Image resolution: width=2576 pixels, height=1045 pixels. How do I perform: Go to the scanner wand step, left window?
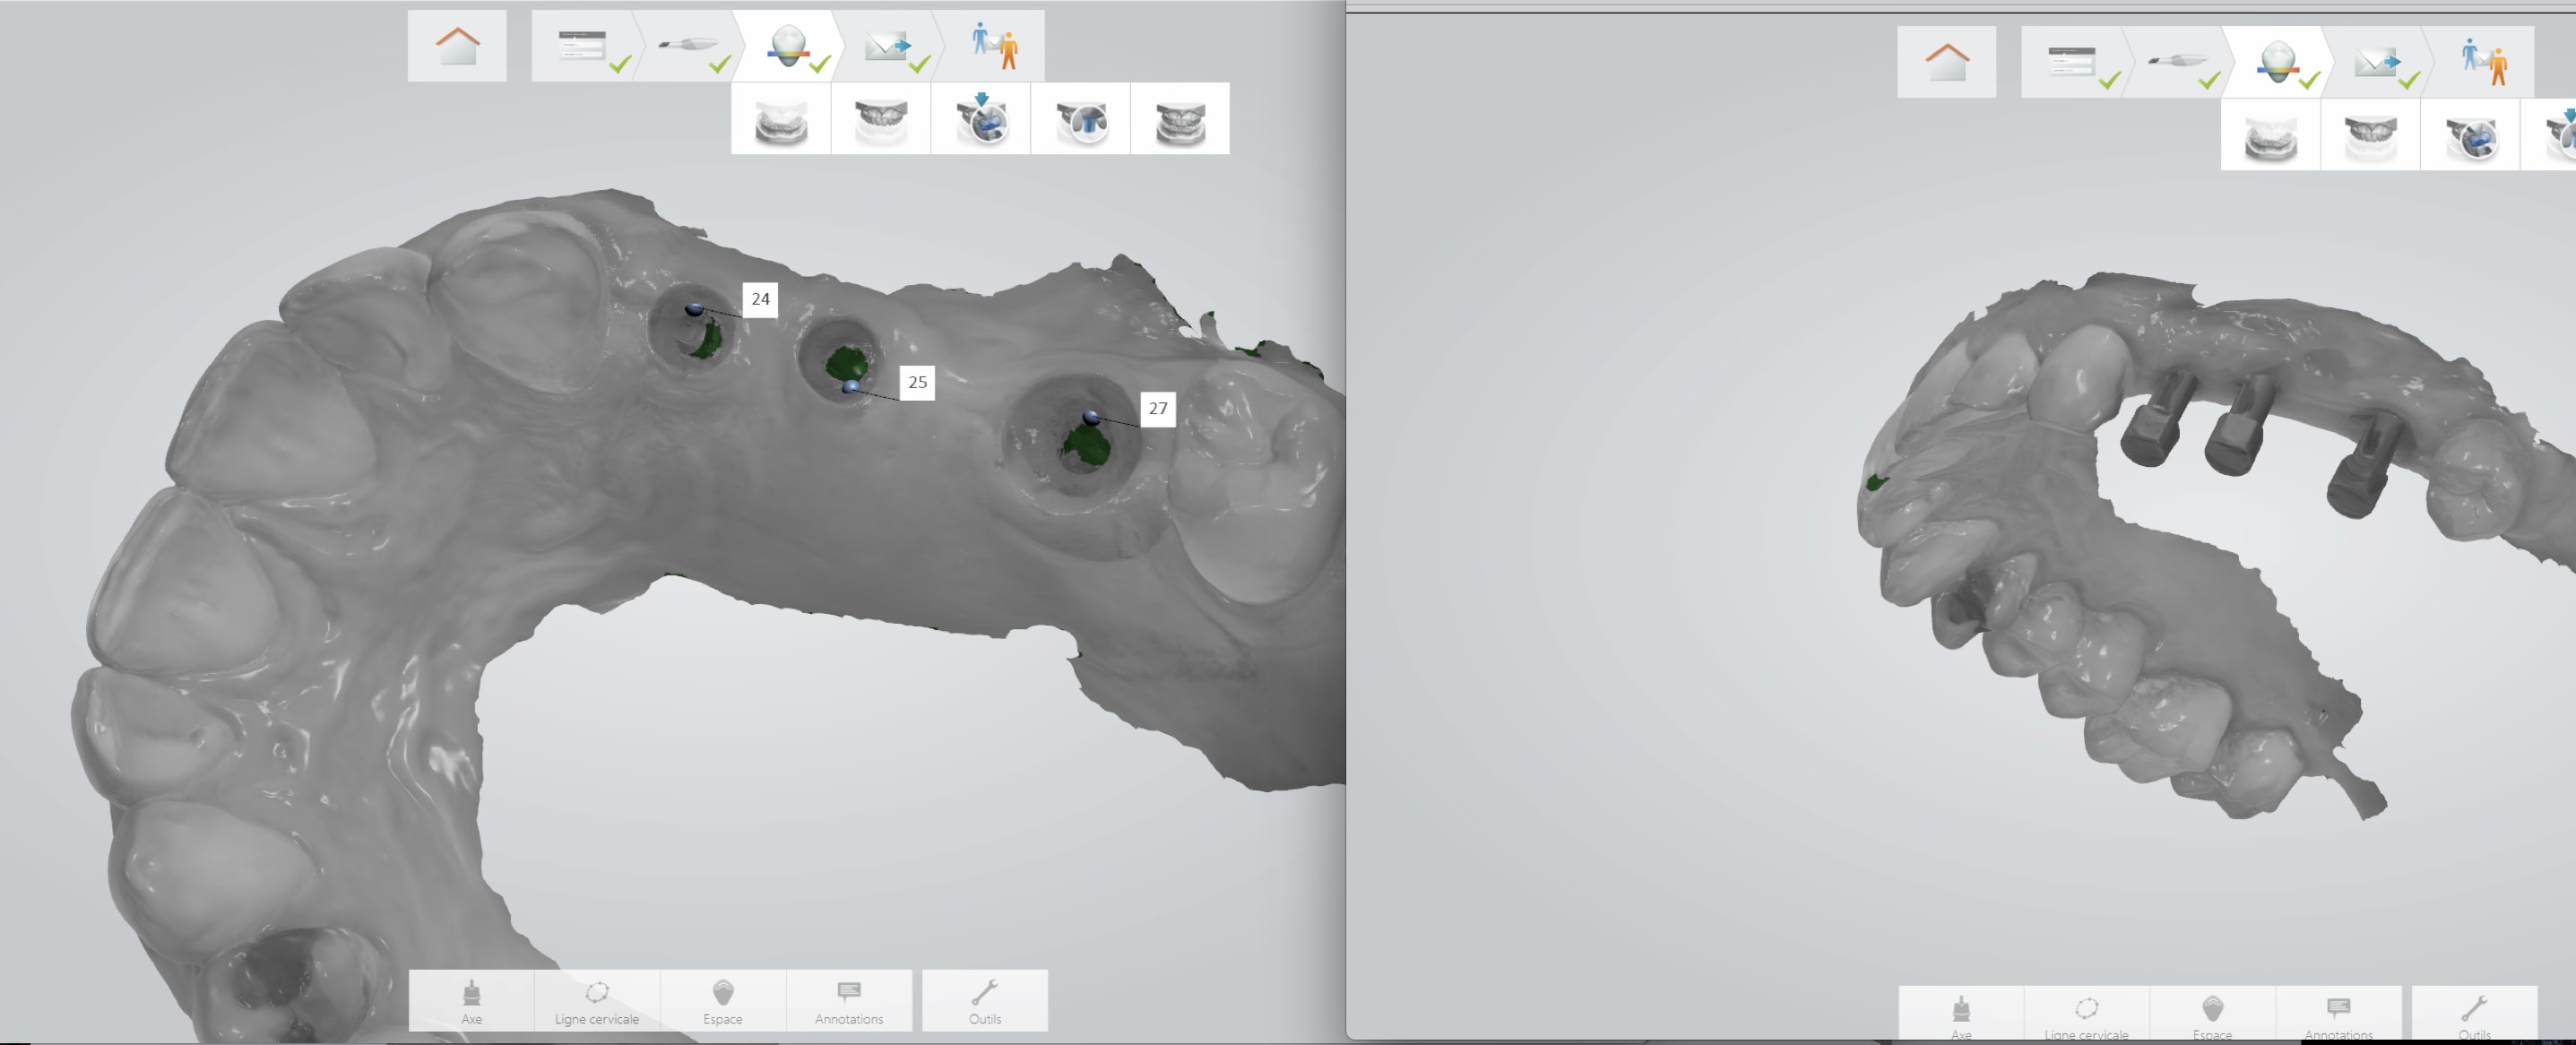click(x=688, y=47)
